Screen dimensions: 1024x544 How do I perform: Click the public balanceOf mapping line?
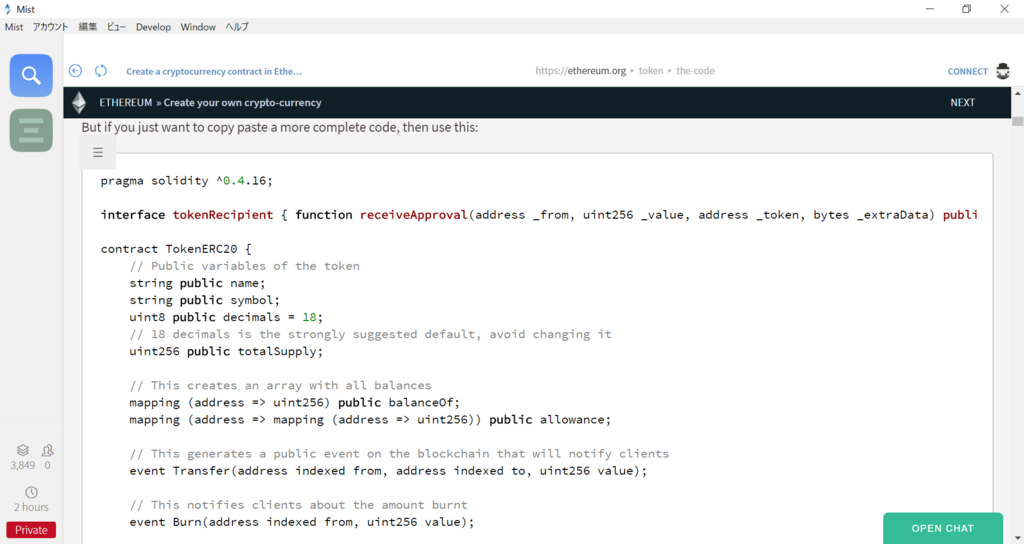point(295,402)
